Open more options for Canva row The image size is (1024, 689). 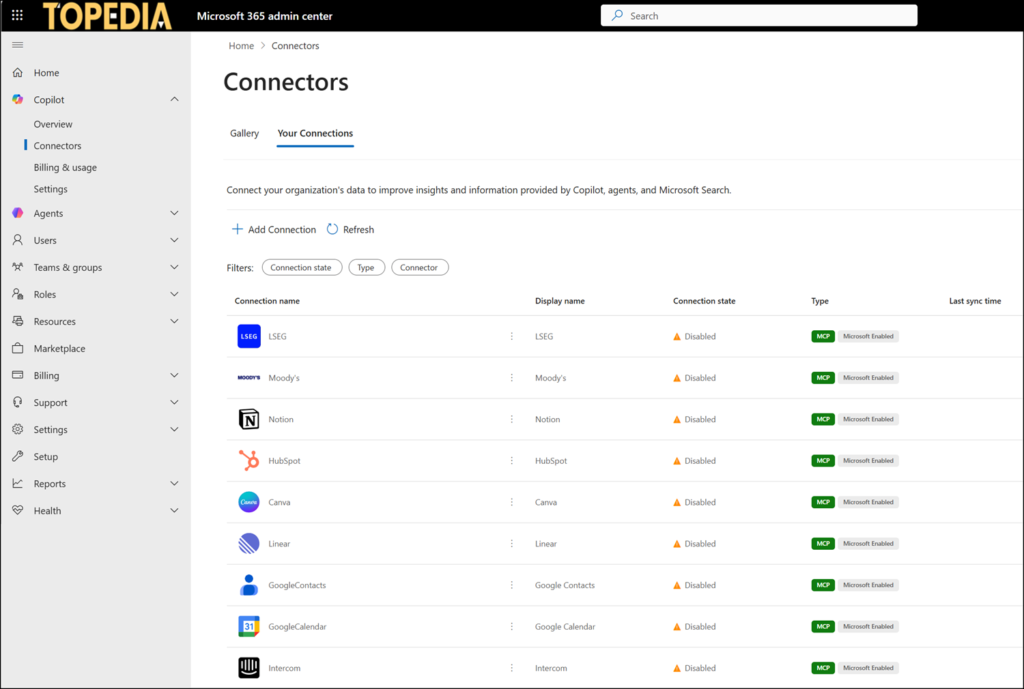tap(511, 502)
